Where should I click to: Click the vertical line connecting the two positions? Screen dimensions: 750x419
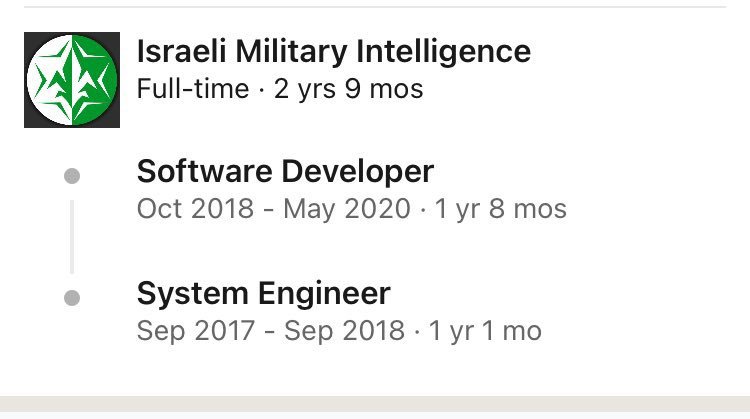[72, 237]
